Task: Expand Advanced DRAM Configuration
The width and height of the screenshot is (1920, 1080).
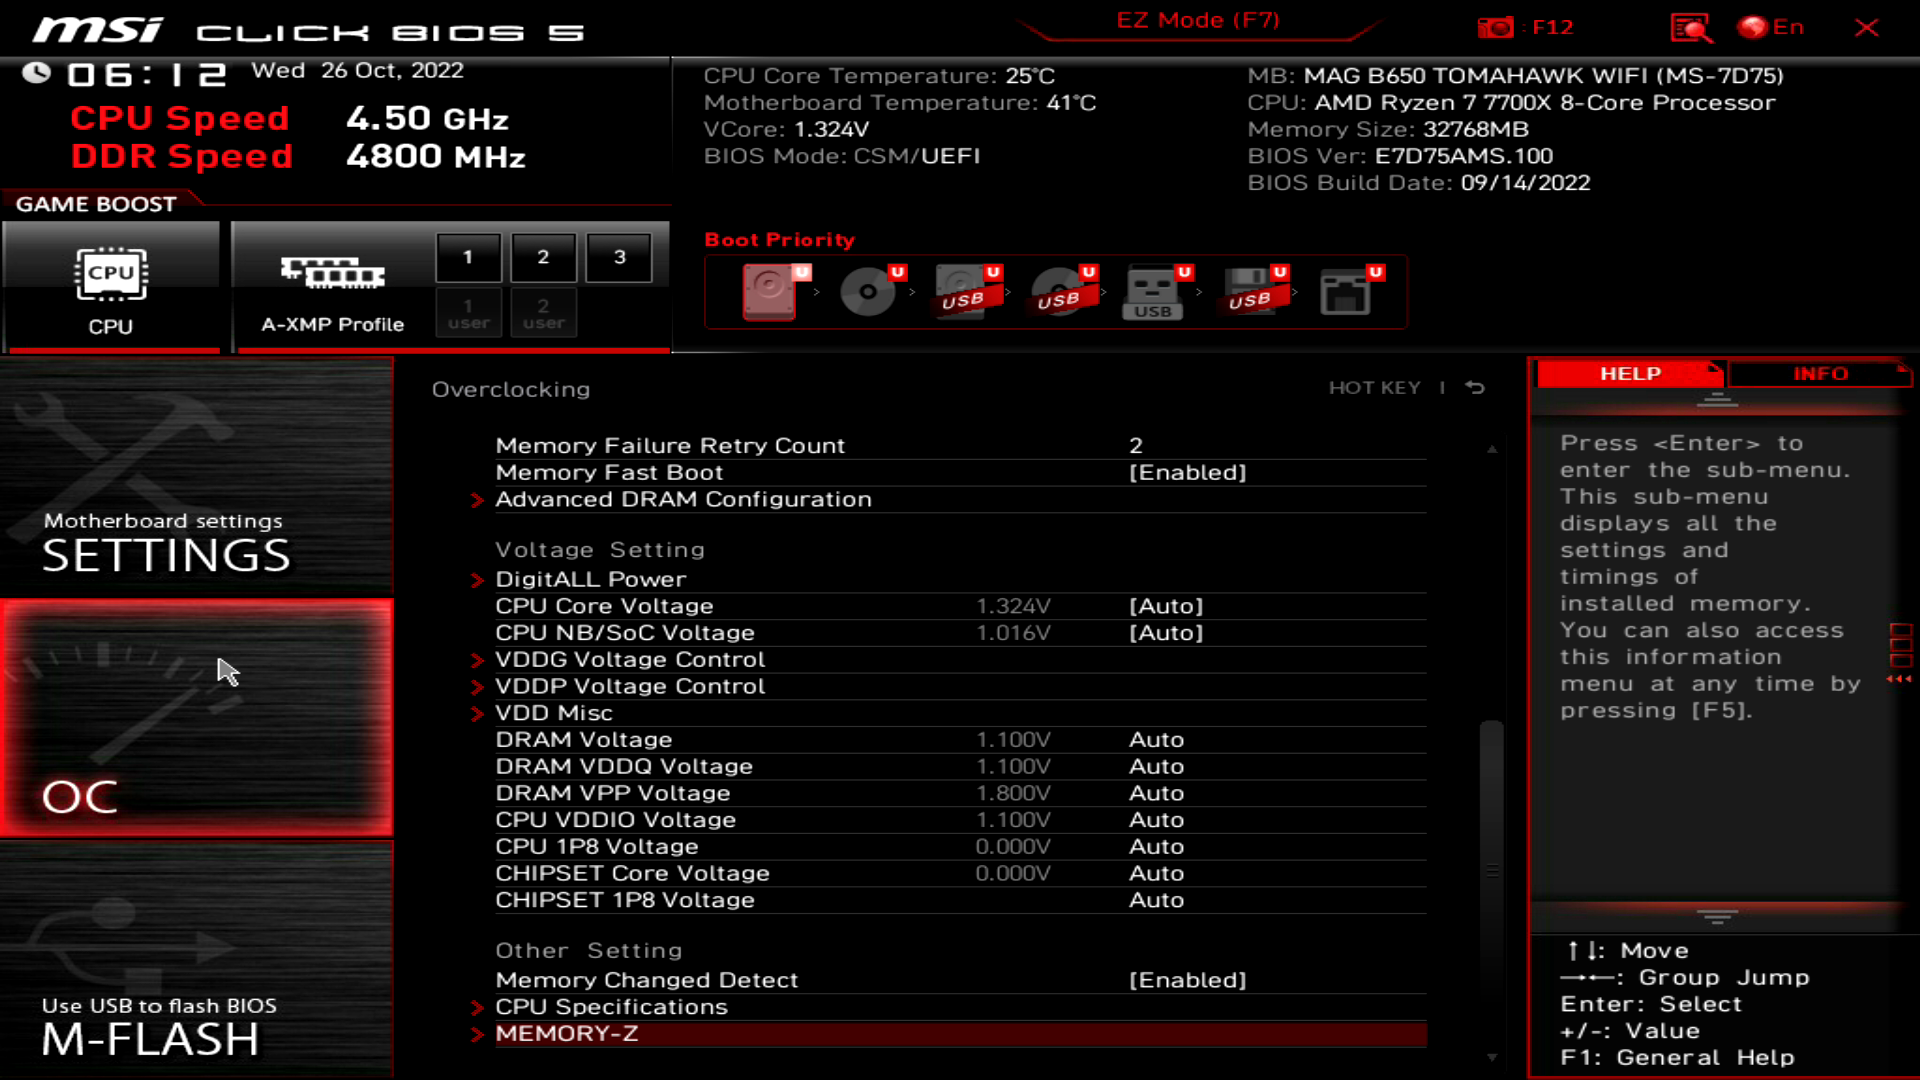Action: [683, 498]
